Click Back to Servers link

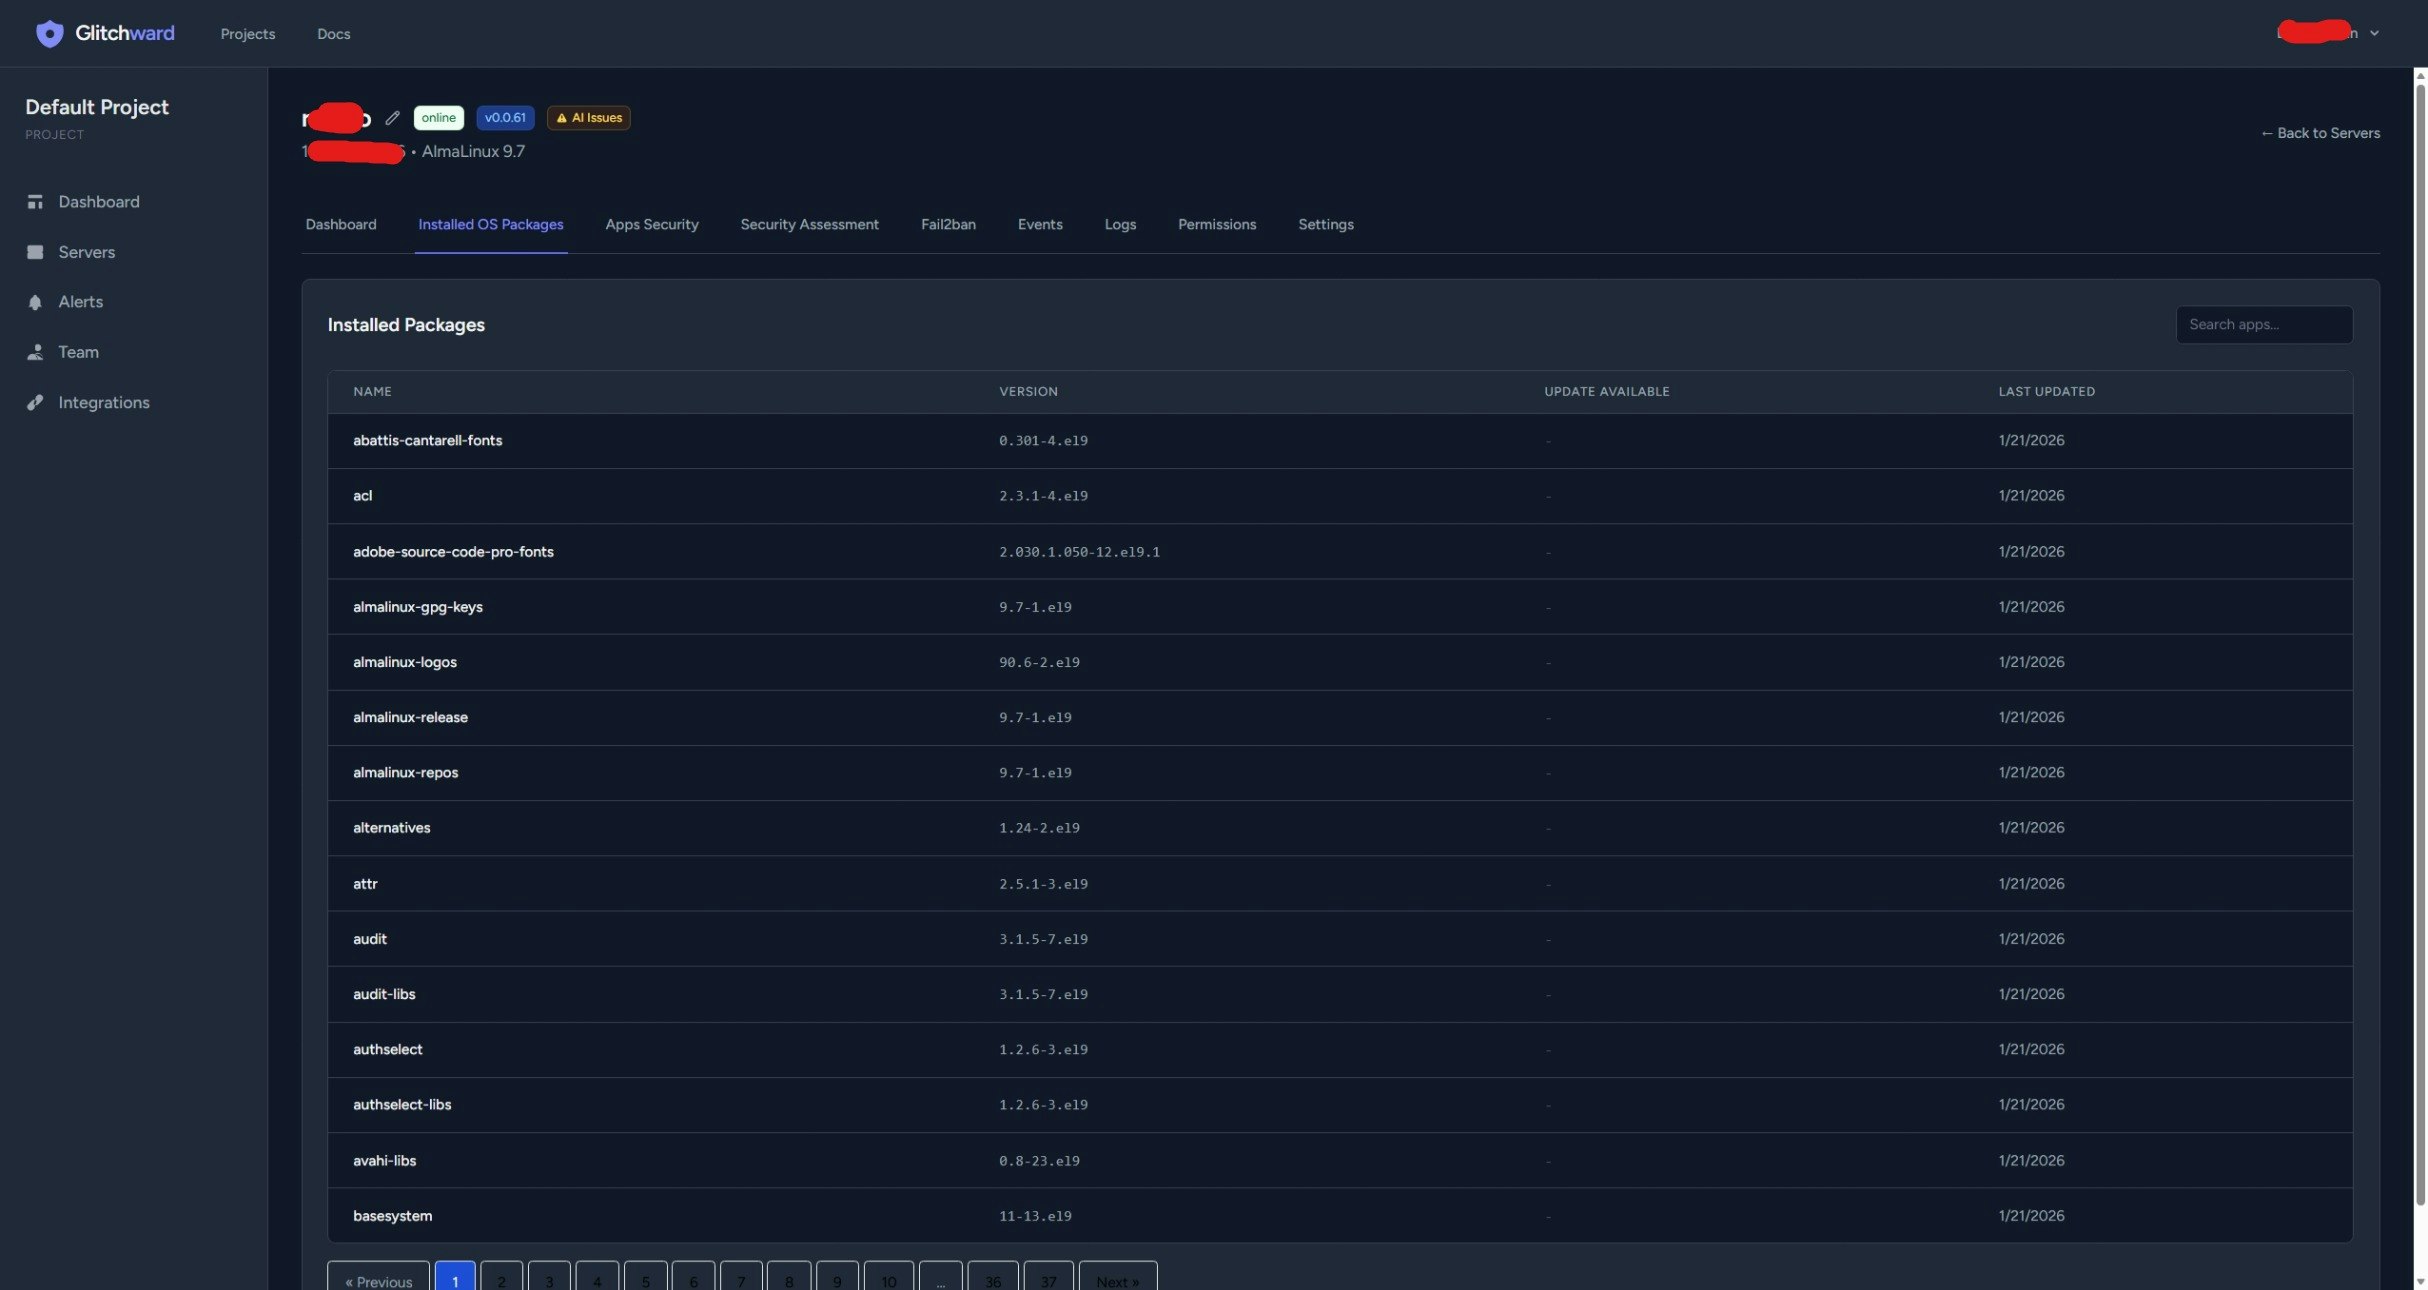[x=2320, y=133]
